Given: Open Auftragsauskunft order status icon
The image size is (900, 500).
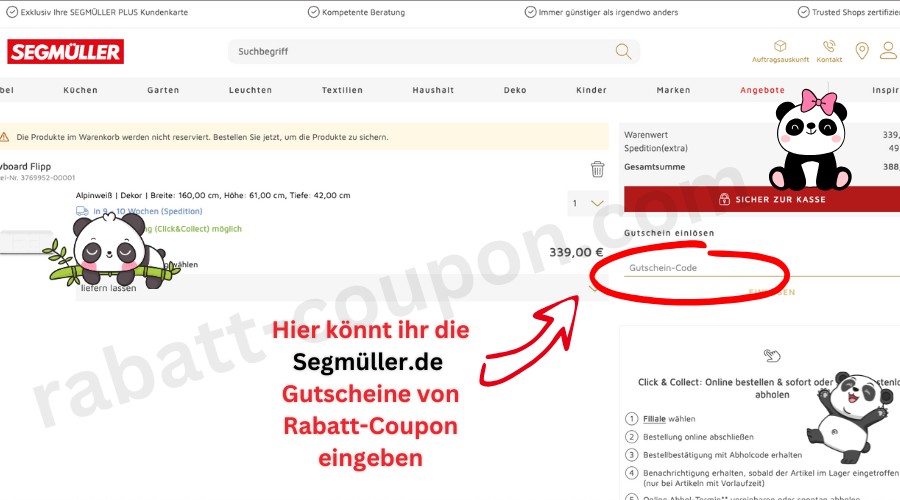Looking at the screenshot, I should click(x=779, y=47).
